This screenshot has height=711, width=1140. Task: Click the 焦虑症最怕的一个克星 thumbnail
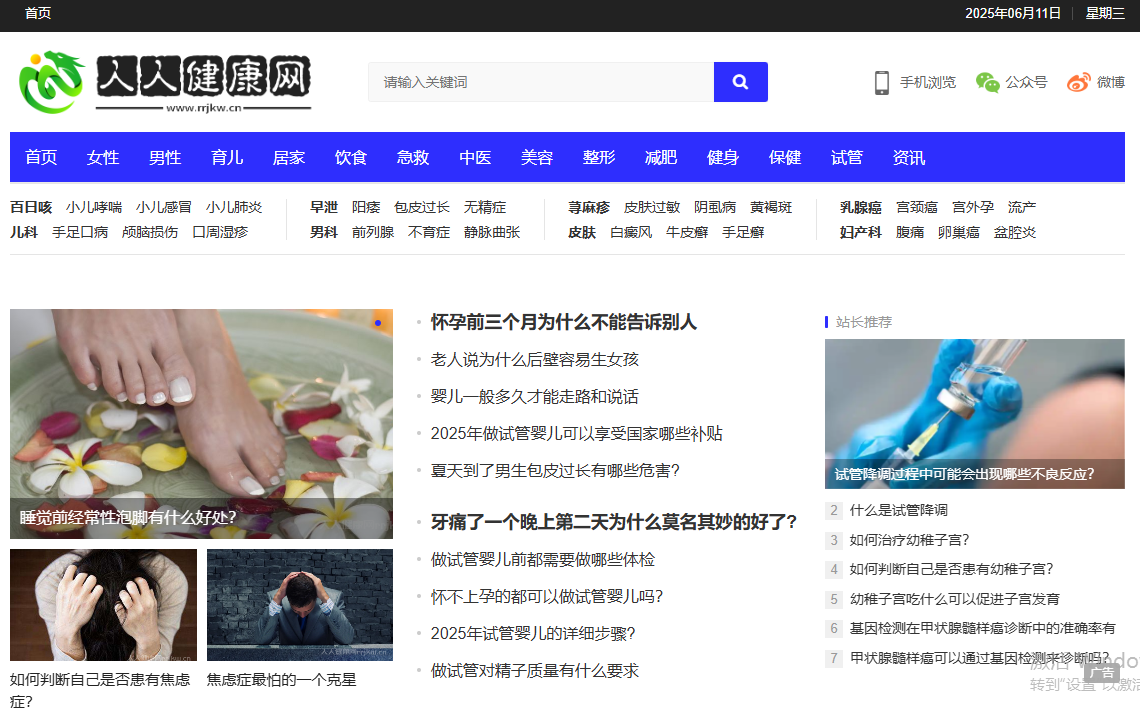[299, 605]
